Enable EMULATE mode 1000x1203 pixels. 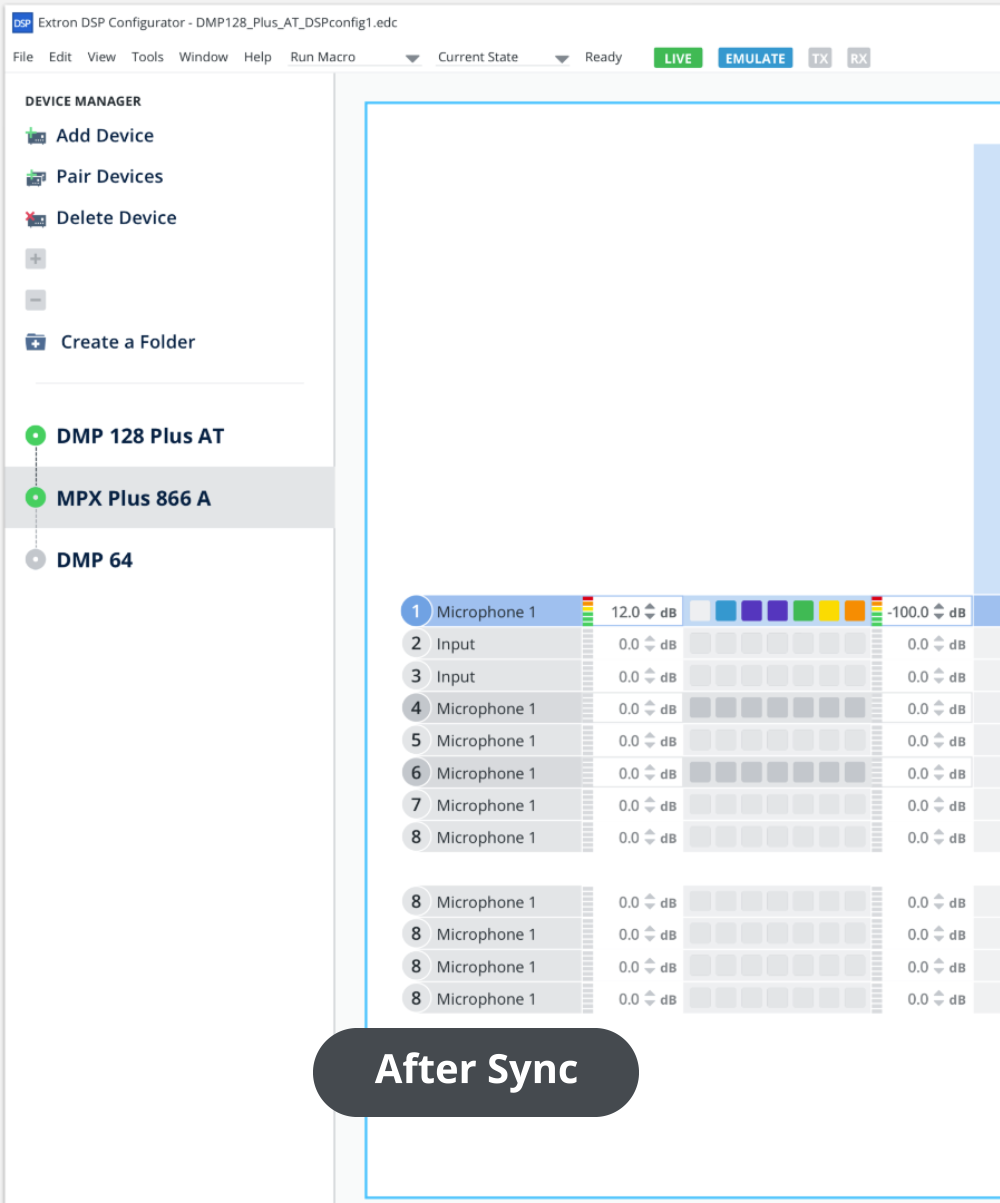755,57
